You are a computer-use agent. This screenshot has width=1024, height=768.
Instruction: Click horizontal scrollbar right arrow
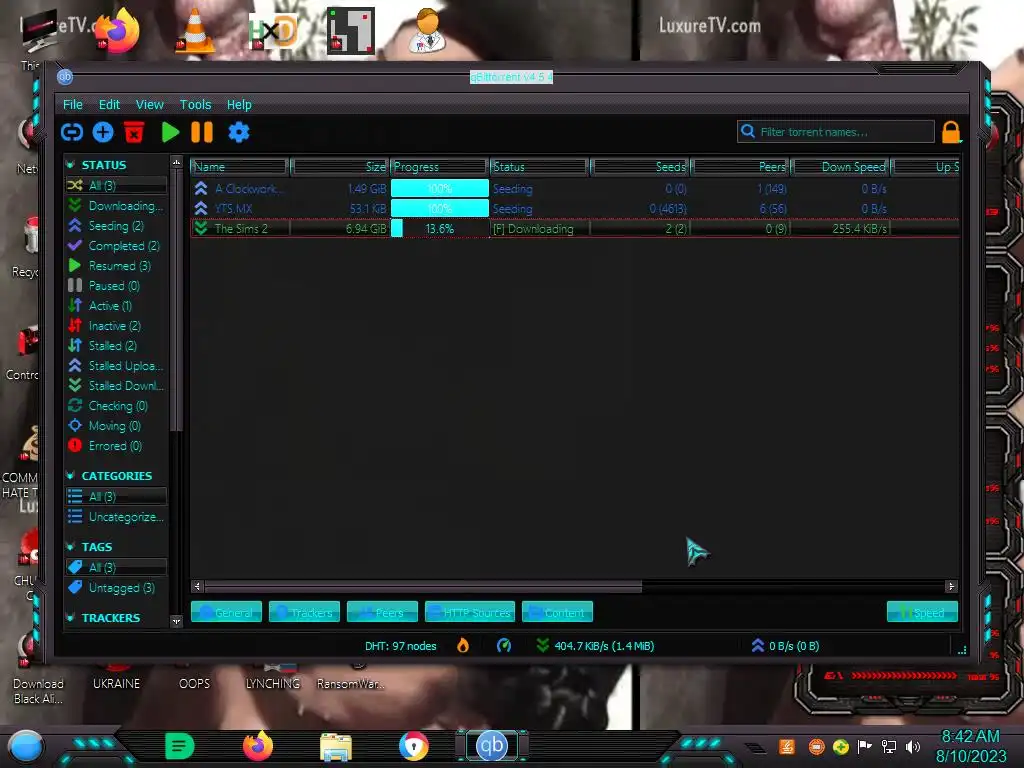(x=951, y=586)
